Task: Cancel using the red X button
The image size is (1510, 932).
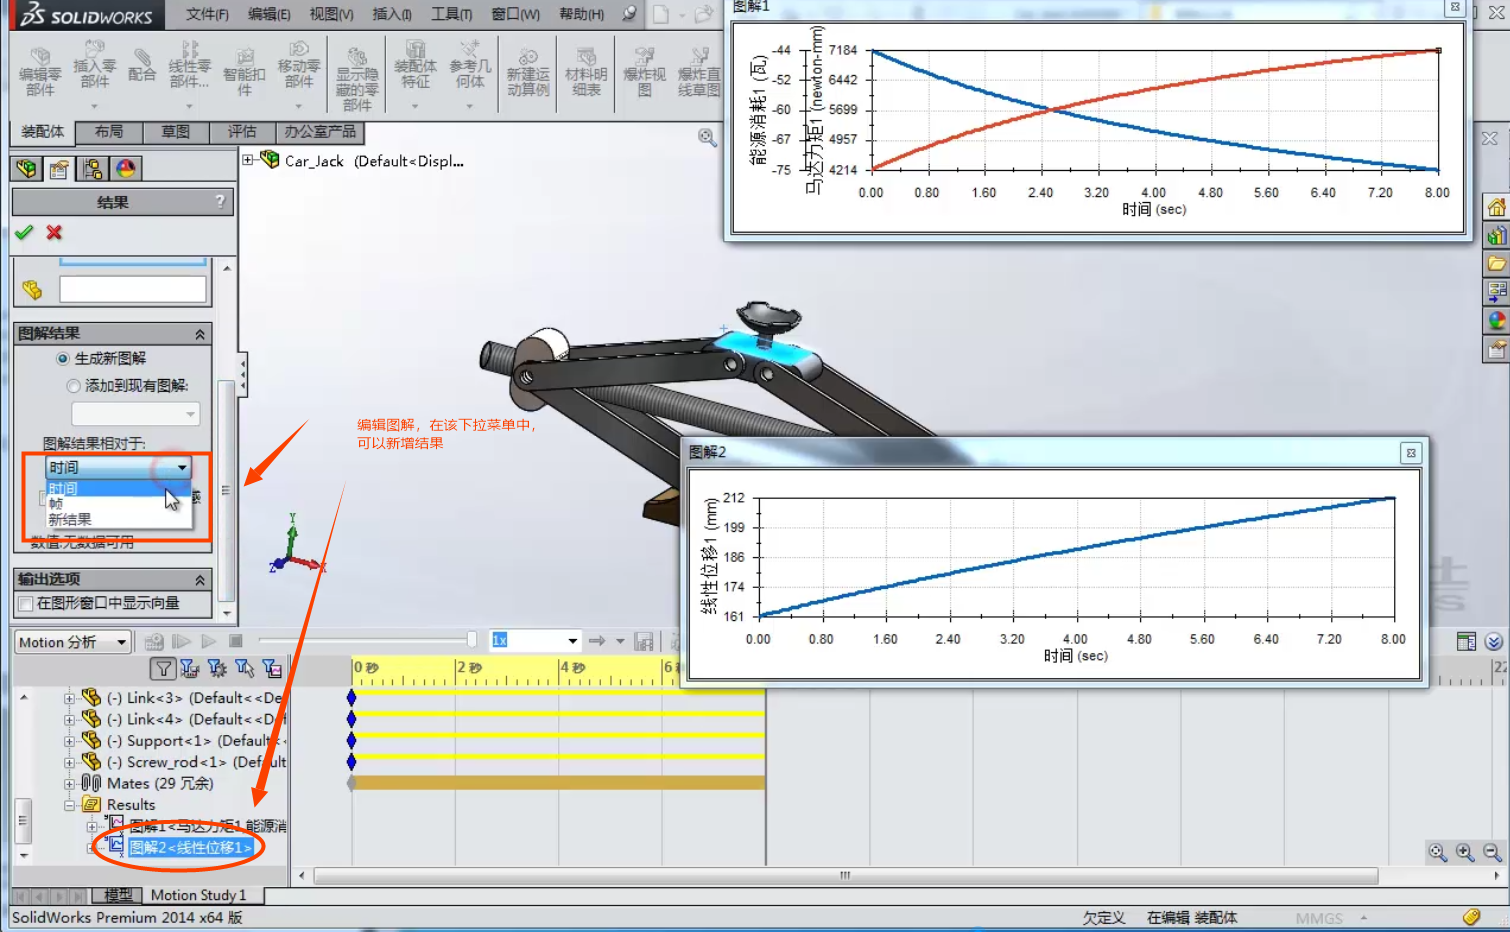Action: coord(53,232)
